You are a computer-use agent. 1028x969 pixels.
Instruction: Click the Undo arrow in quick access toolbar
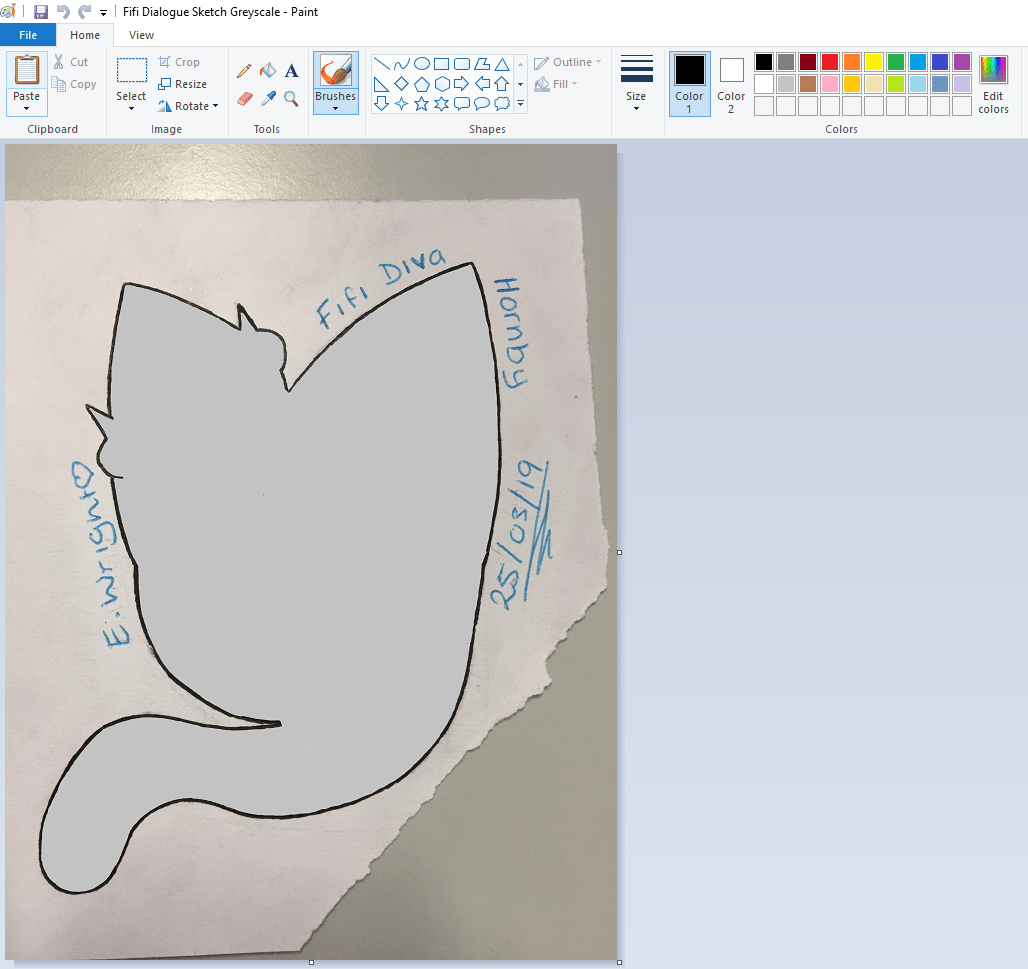click(x=62, y=12)
